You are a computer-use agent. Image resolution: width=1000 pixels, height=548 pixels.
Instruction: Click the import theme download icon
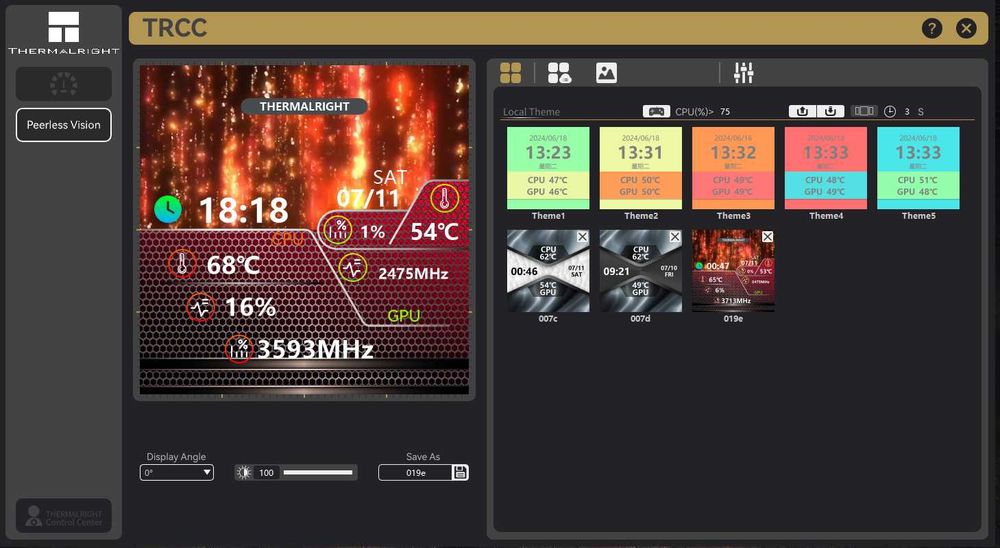tap(830, 111)
